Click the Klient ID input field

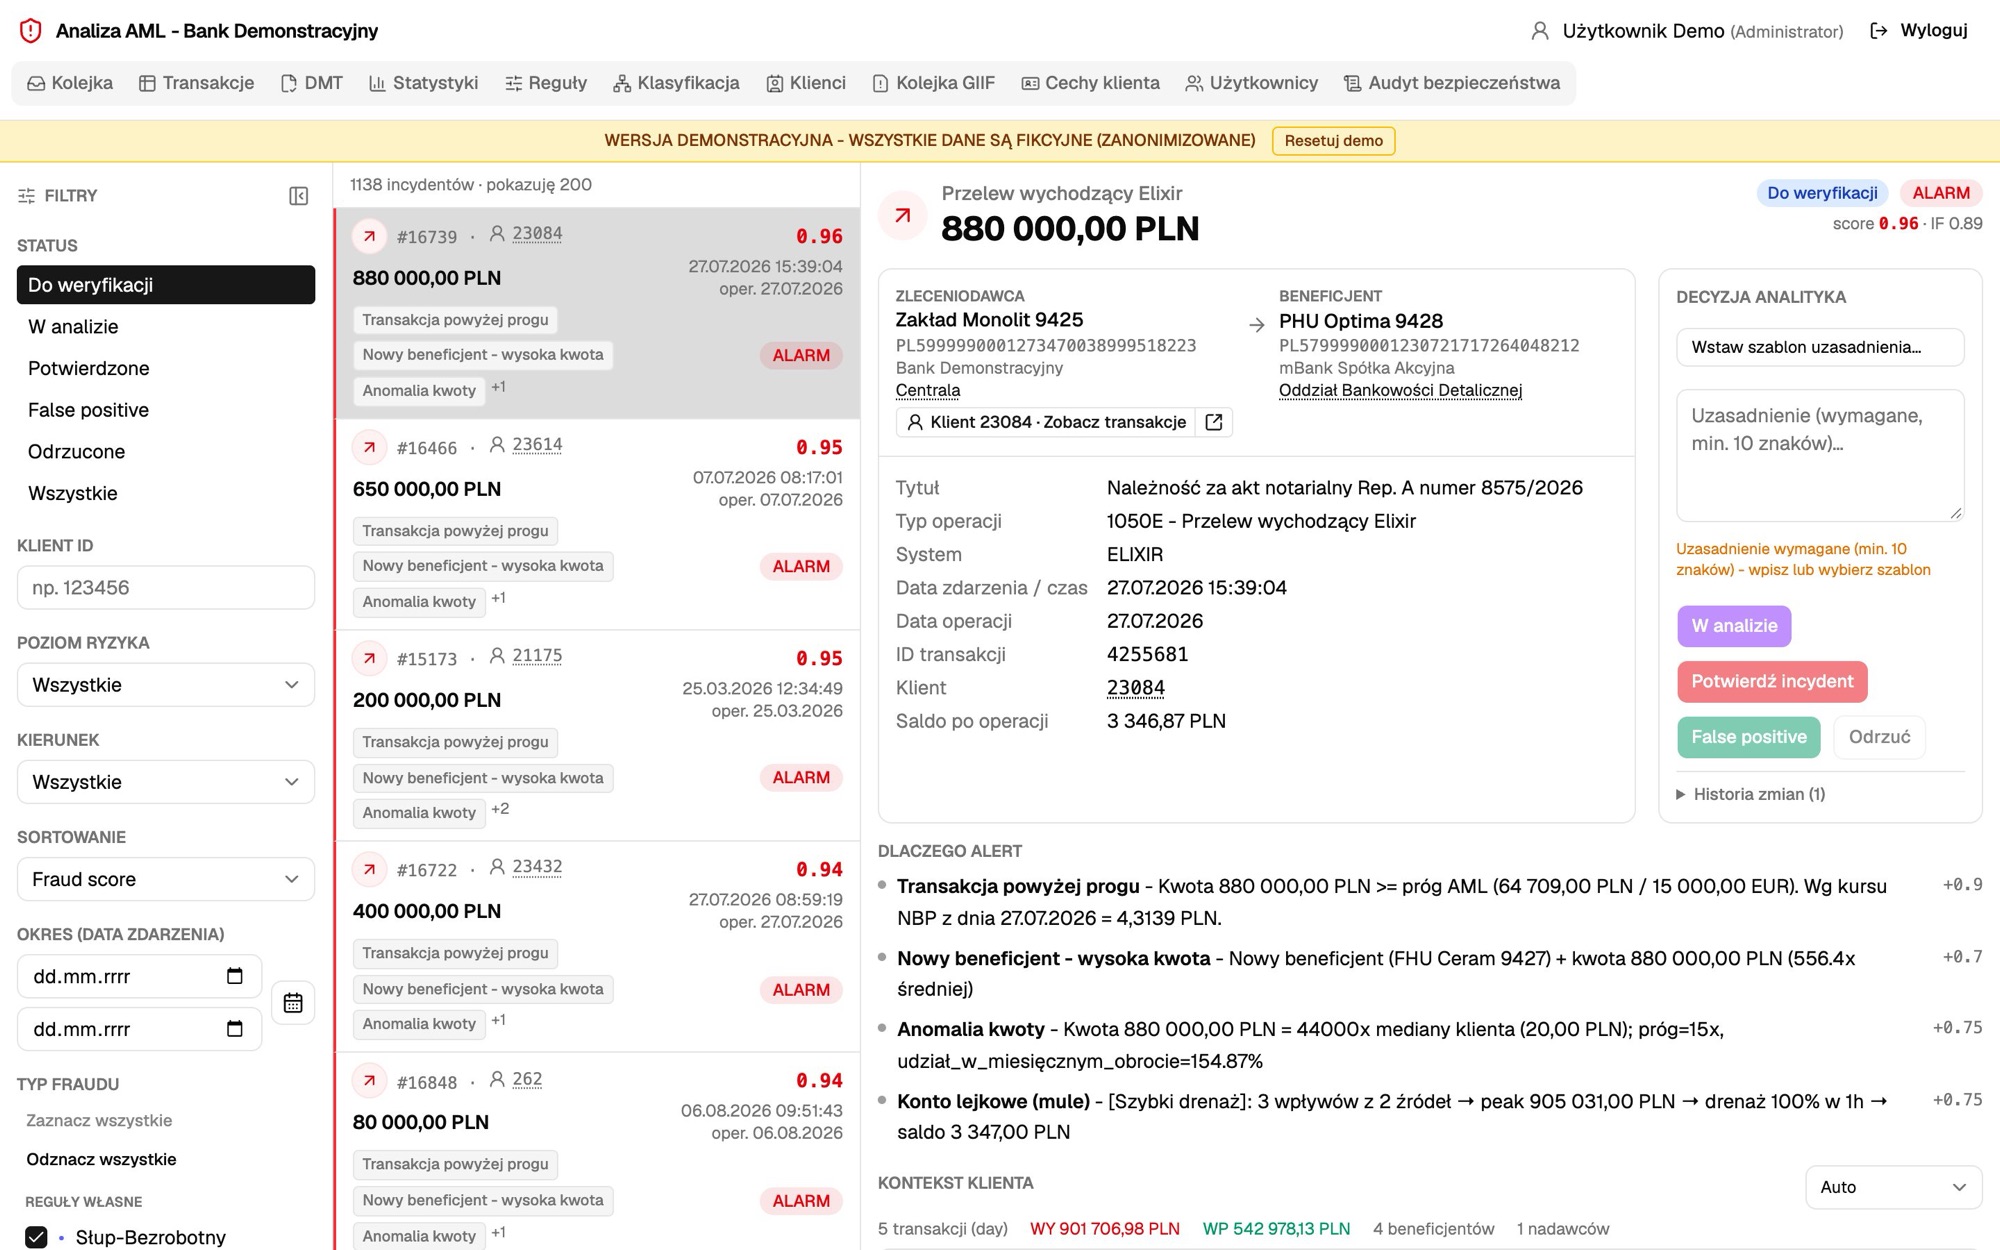click(166, 588)
